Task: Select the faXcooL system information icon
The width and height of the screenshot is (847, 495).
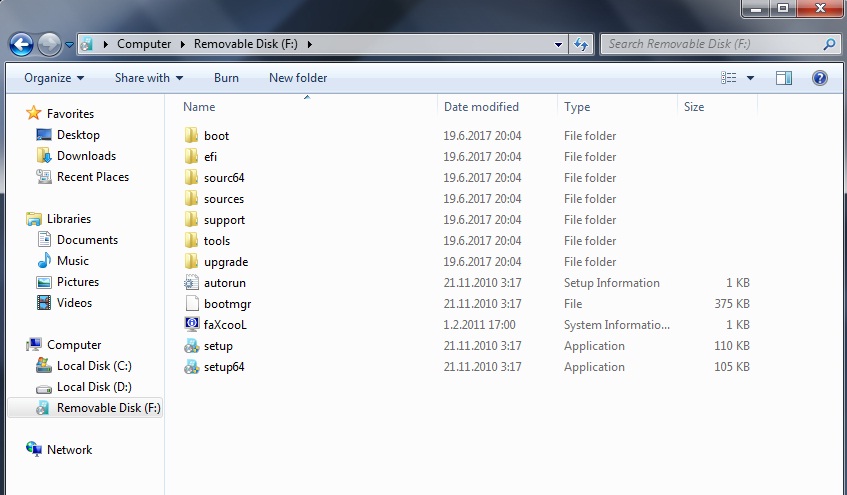Action: (x=191, y=324)
